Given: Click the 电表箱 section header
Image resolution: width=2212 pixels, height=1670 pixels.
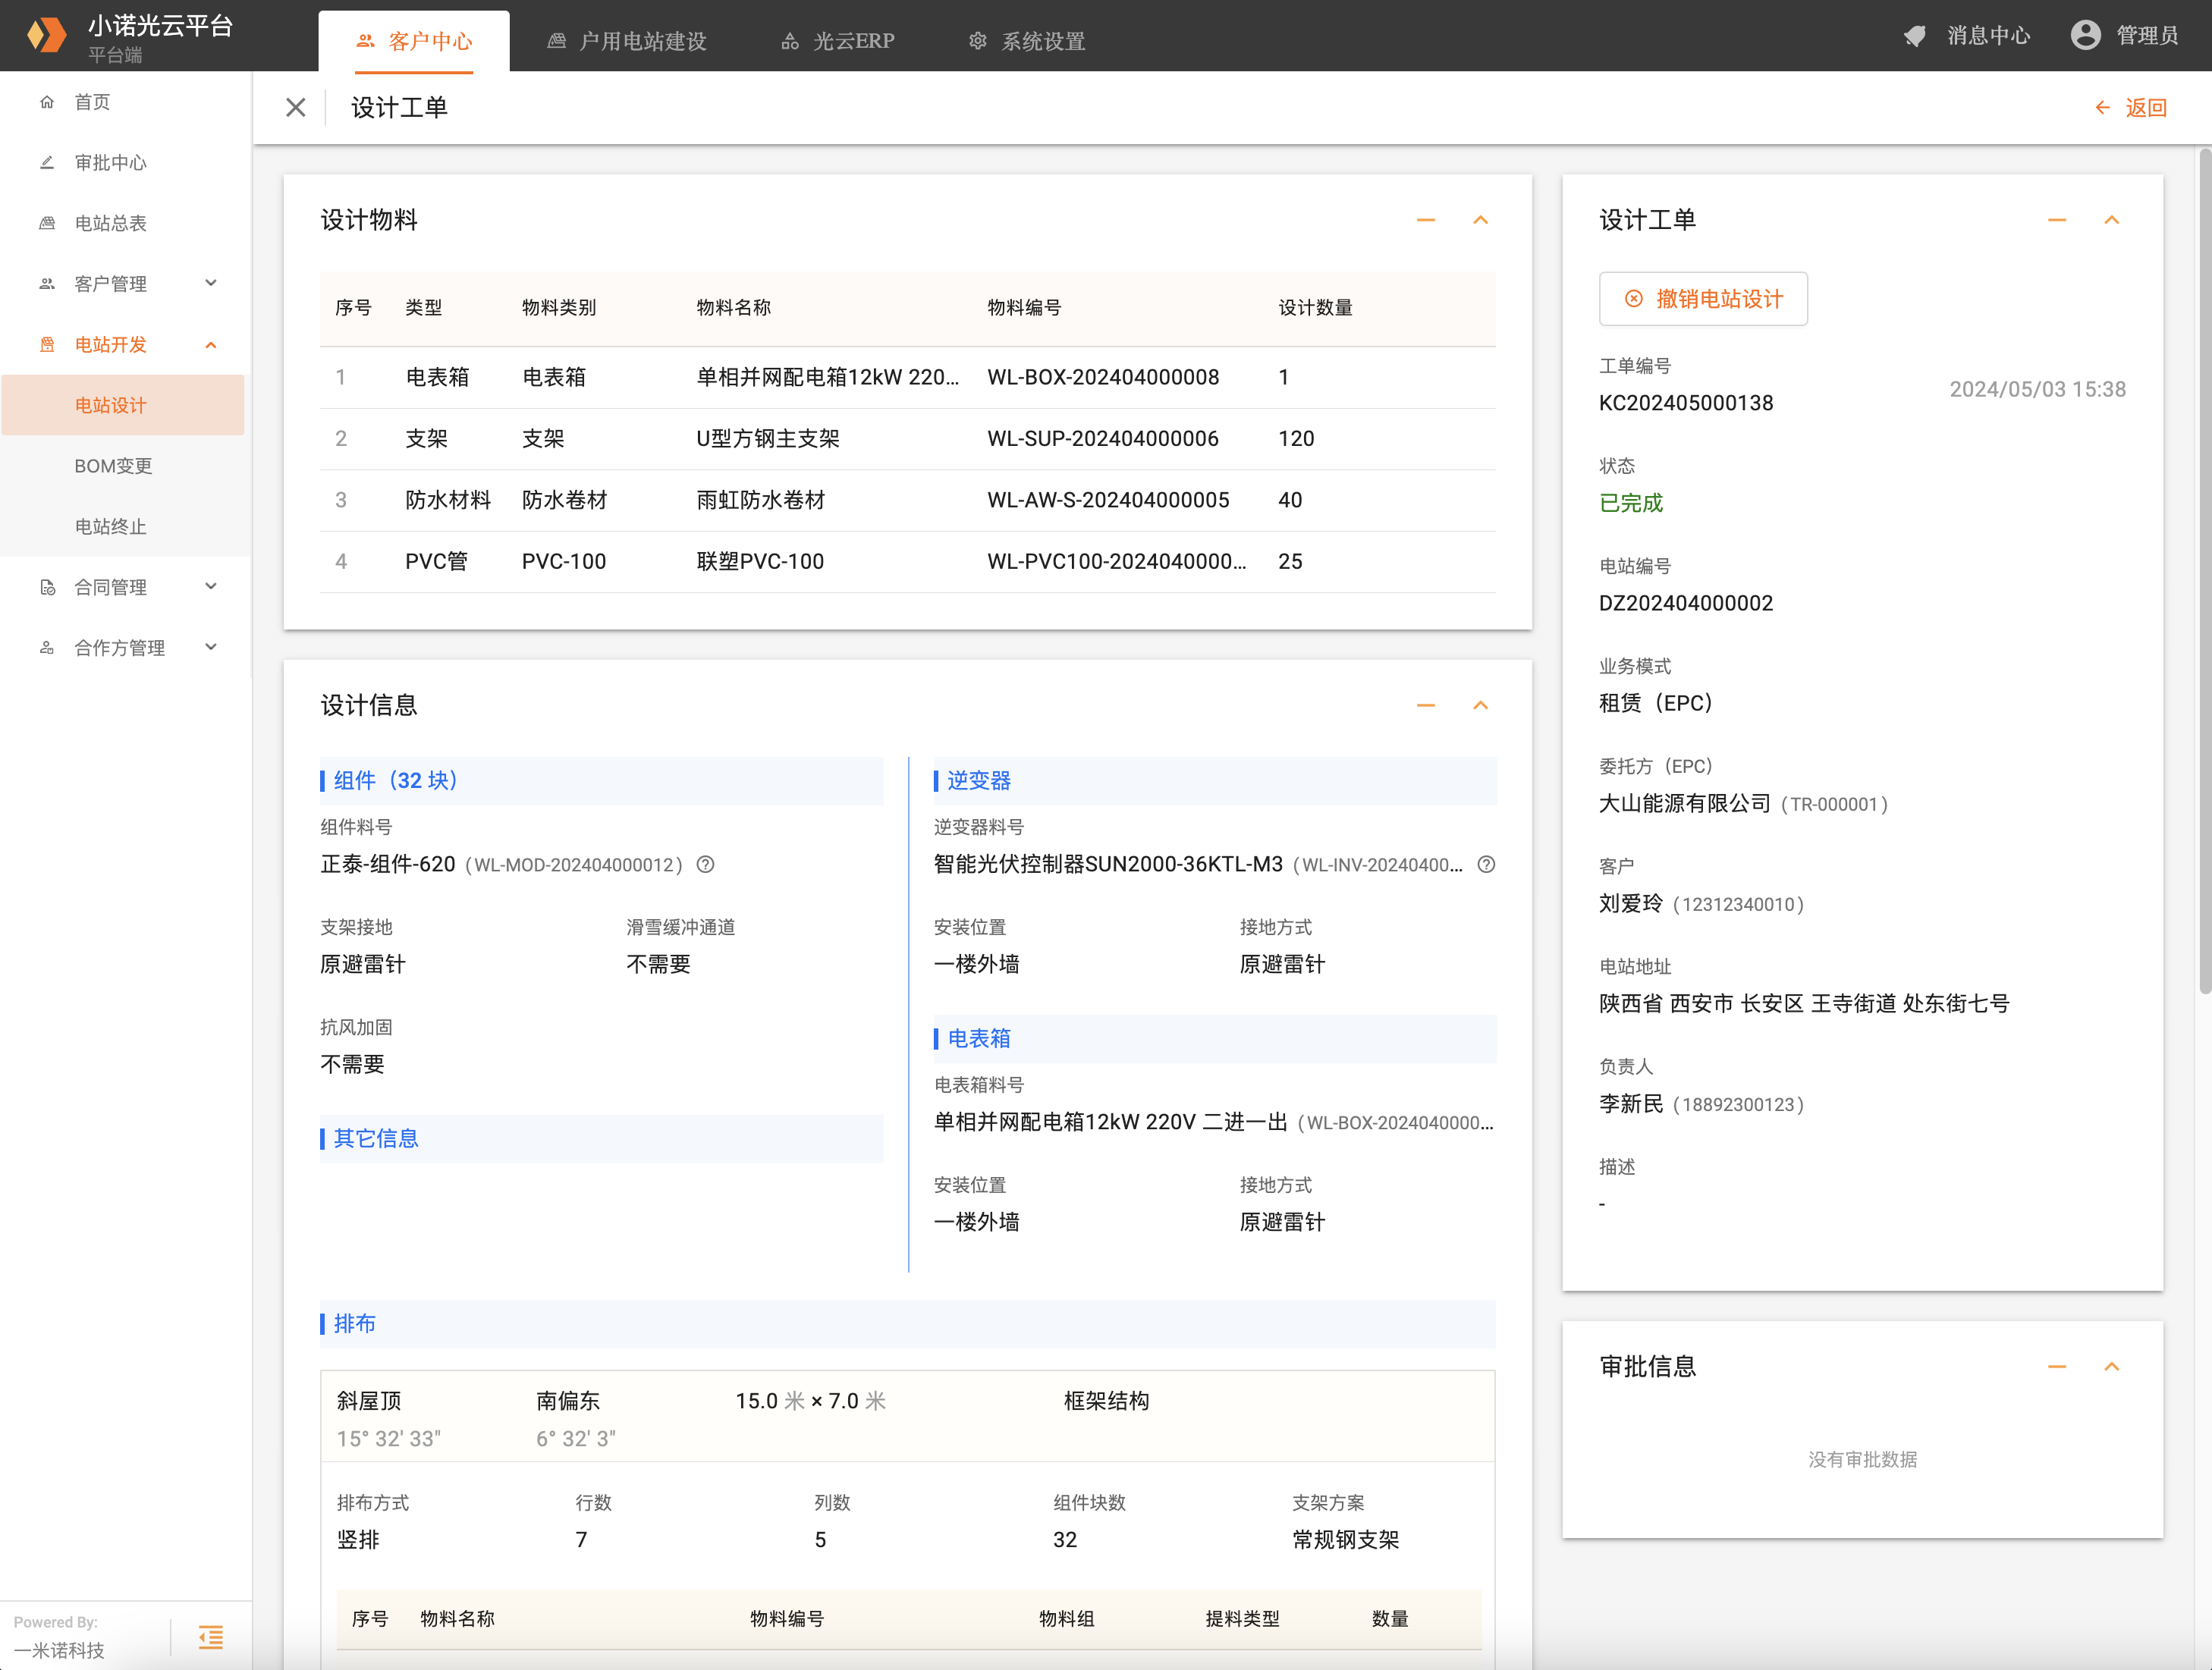Looking at the screenshot, I should tap(1215, 1038).
